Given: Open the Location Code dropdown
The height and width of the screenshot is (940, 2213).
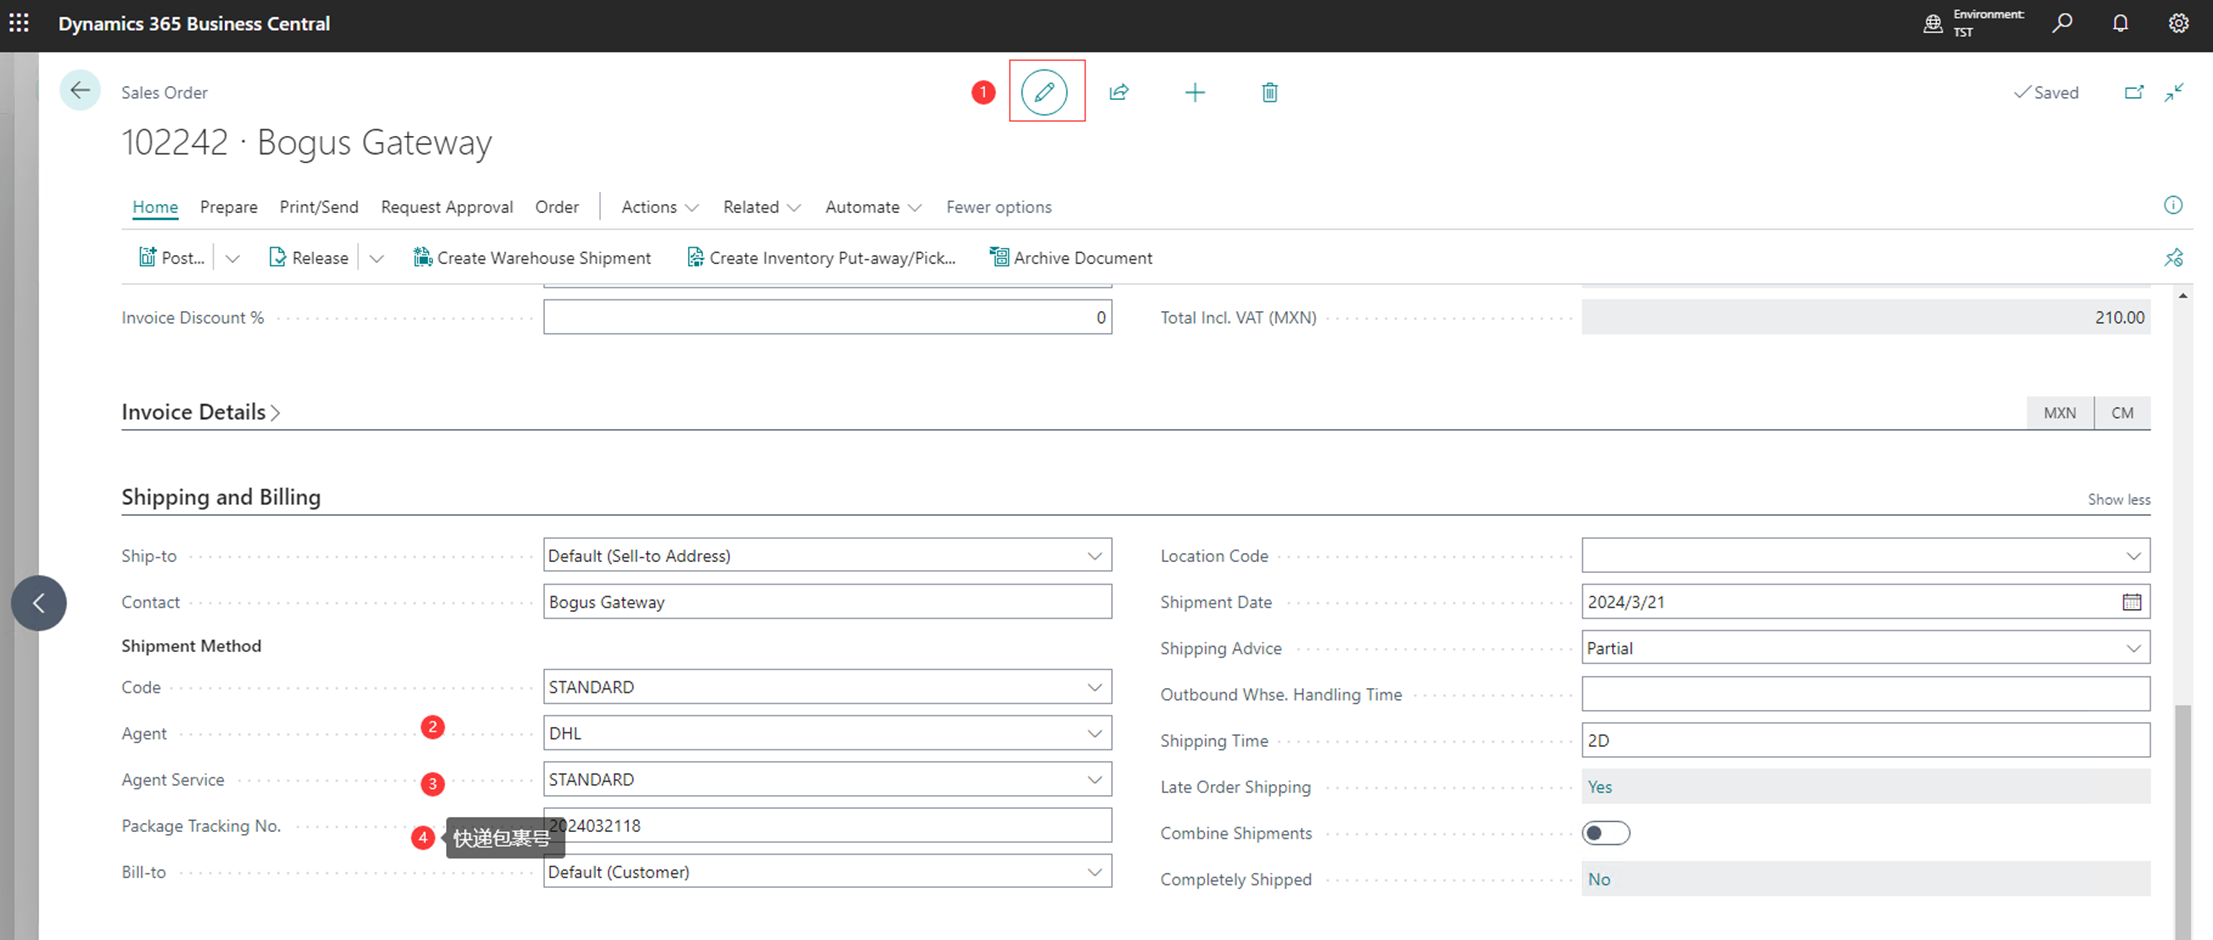Looking at the screenshot, I should click(2134, 556).
